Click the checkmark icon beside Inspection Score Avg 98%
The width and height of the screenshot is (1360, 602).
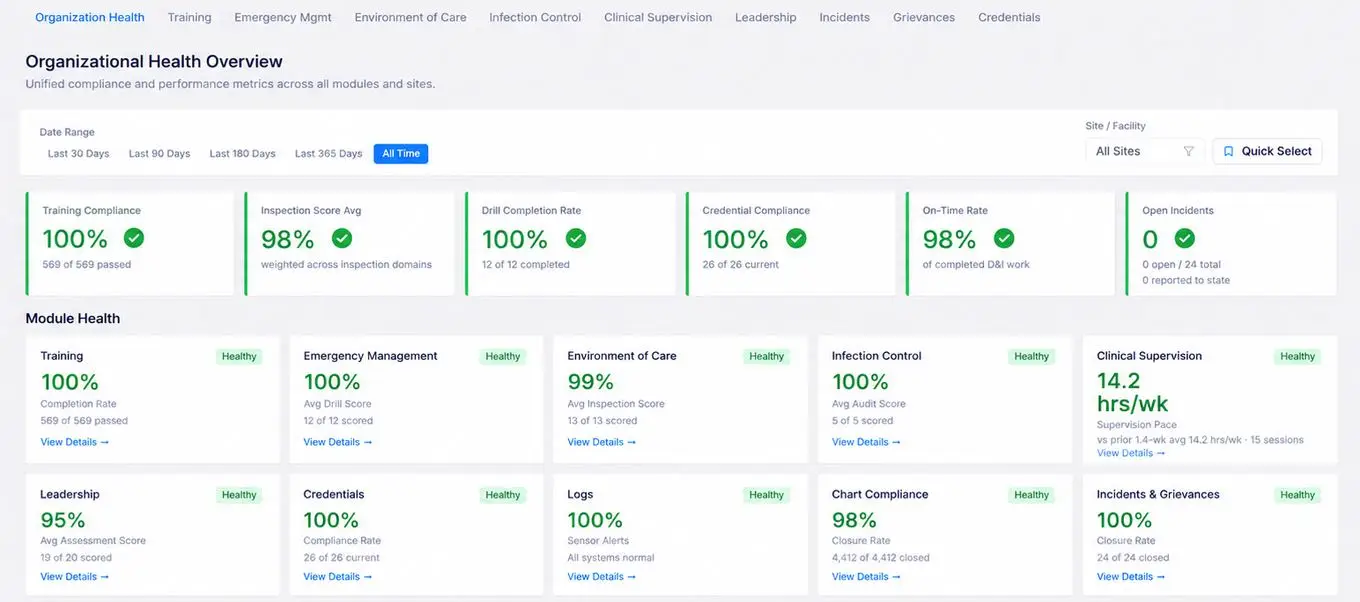tap(342, 238)
